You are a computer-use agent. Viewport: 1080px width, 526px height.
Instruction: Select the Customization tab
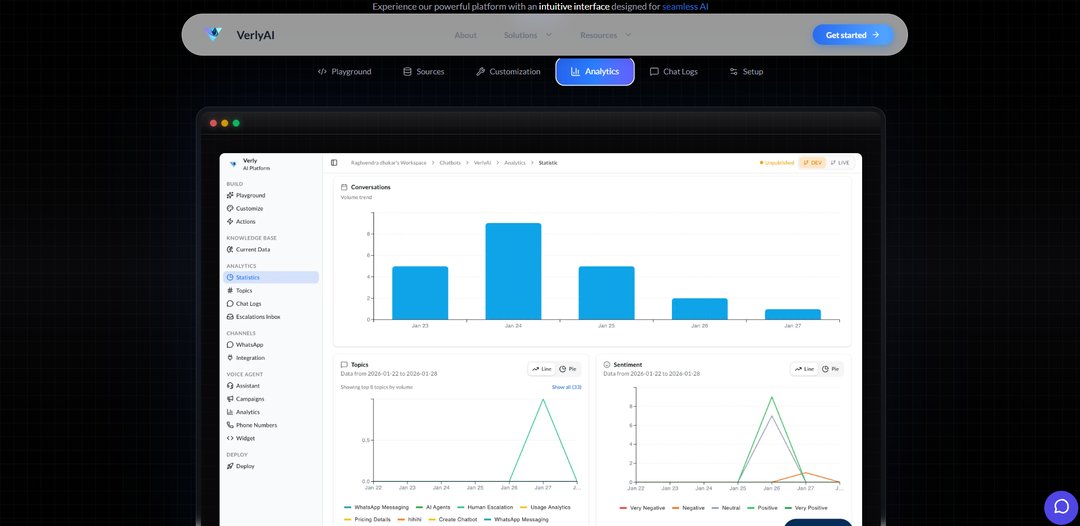(x=508, y=72)
